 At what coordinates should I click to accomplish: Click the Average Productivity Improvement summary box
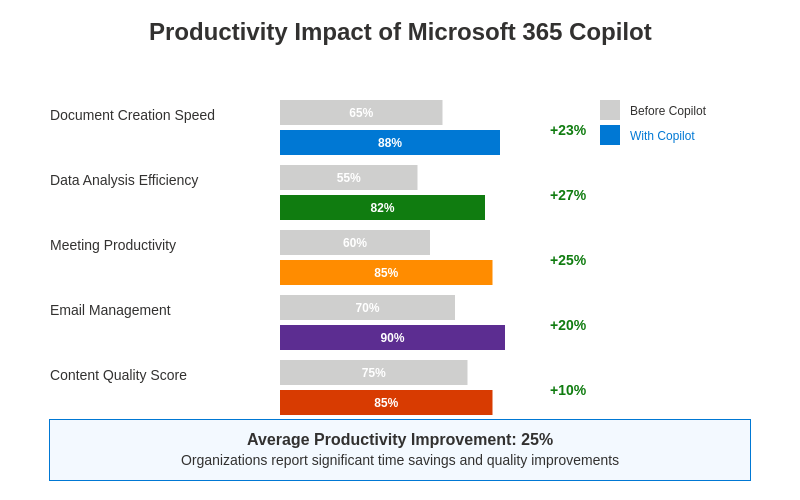tap(400, 450)
